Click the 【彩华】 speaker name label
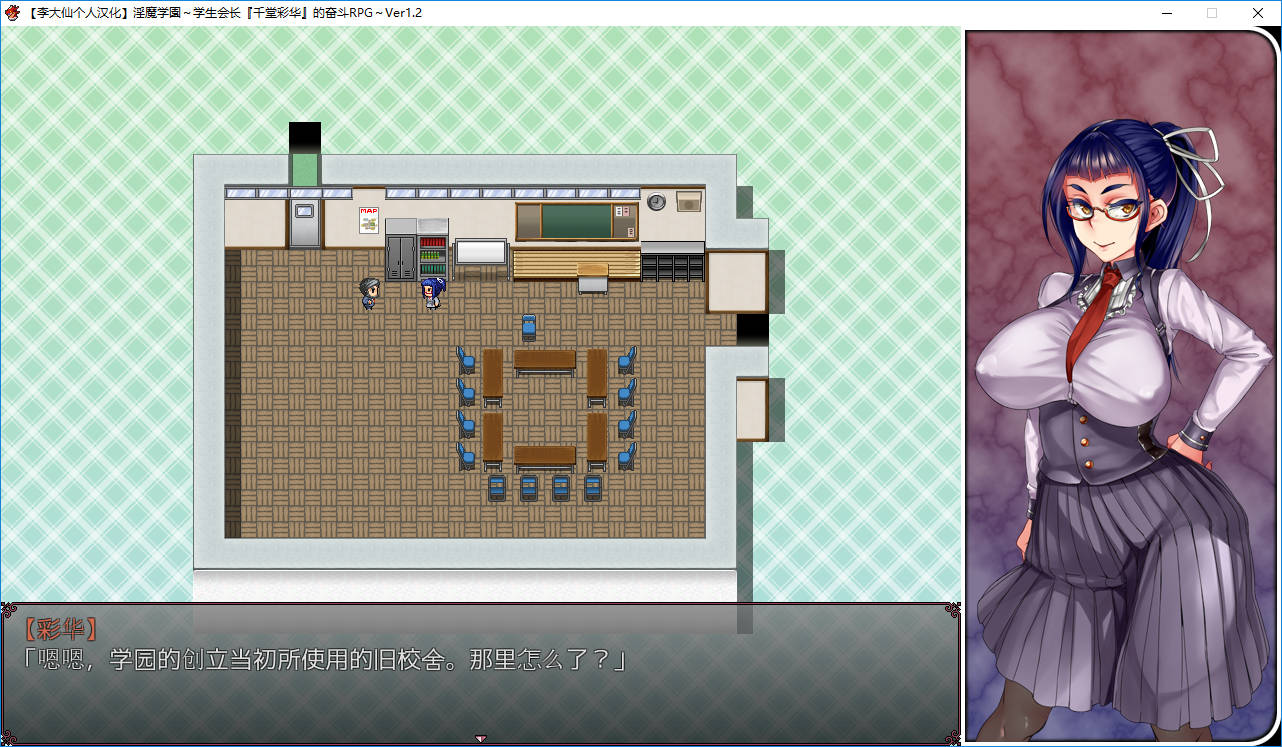The image size is (1282, 747). tap(62, 630)
